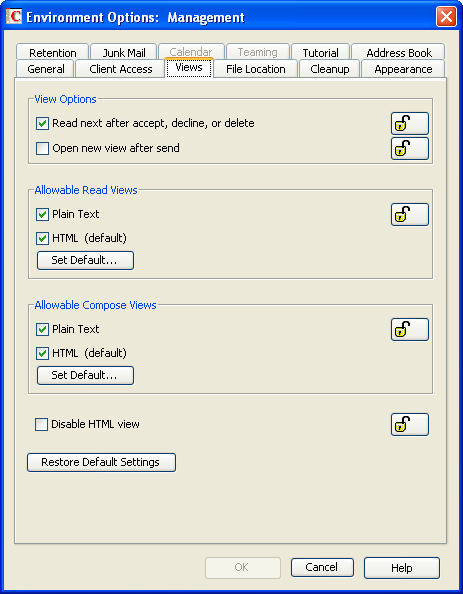
Task: Toggle 'Read next after accept, decline, or delete'
Action: pyautogui.click(x=42, y=123)
